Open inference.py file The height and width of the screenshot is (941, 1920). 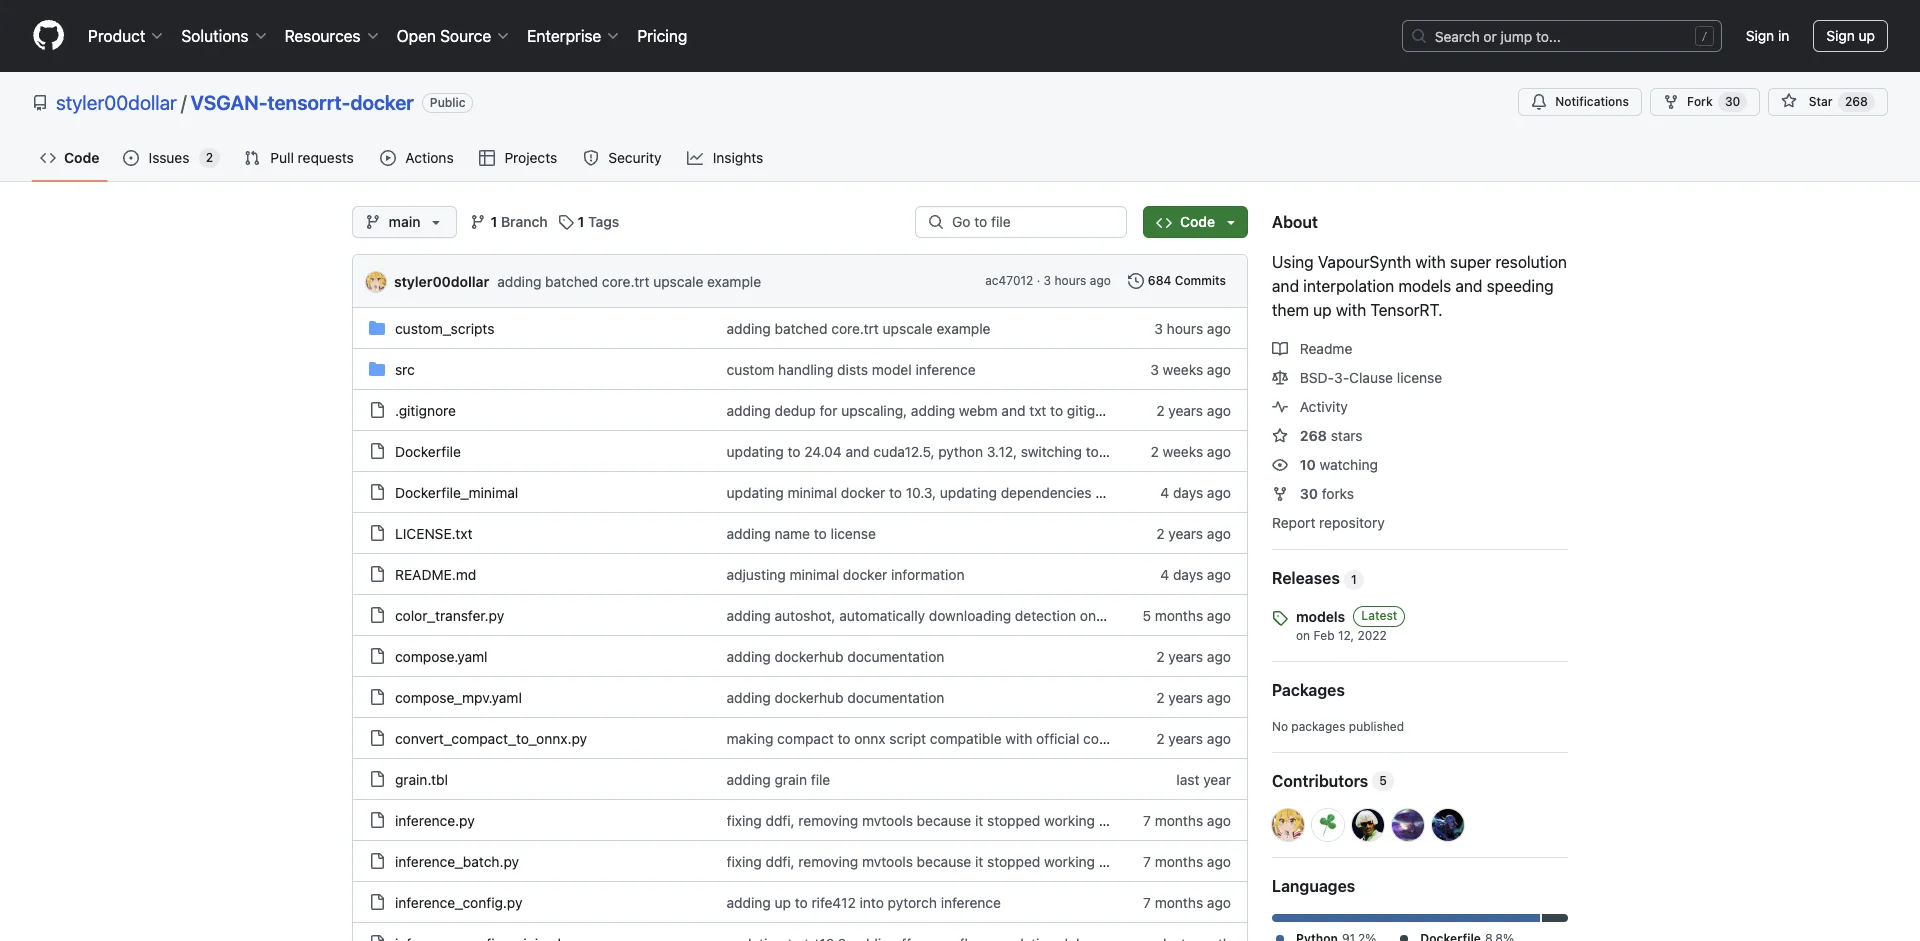434,821
